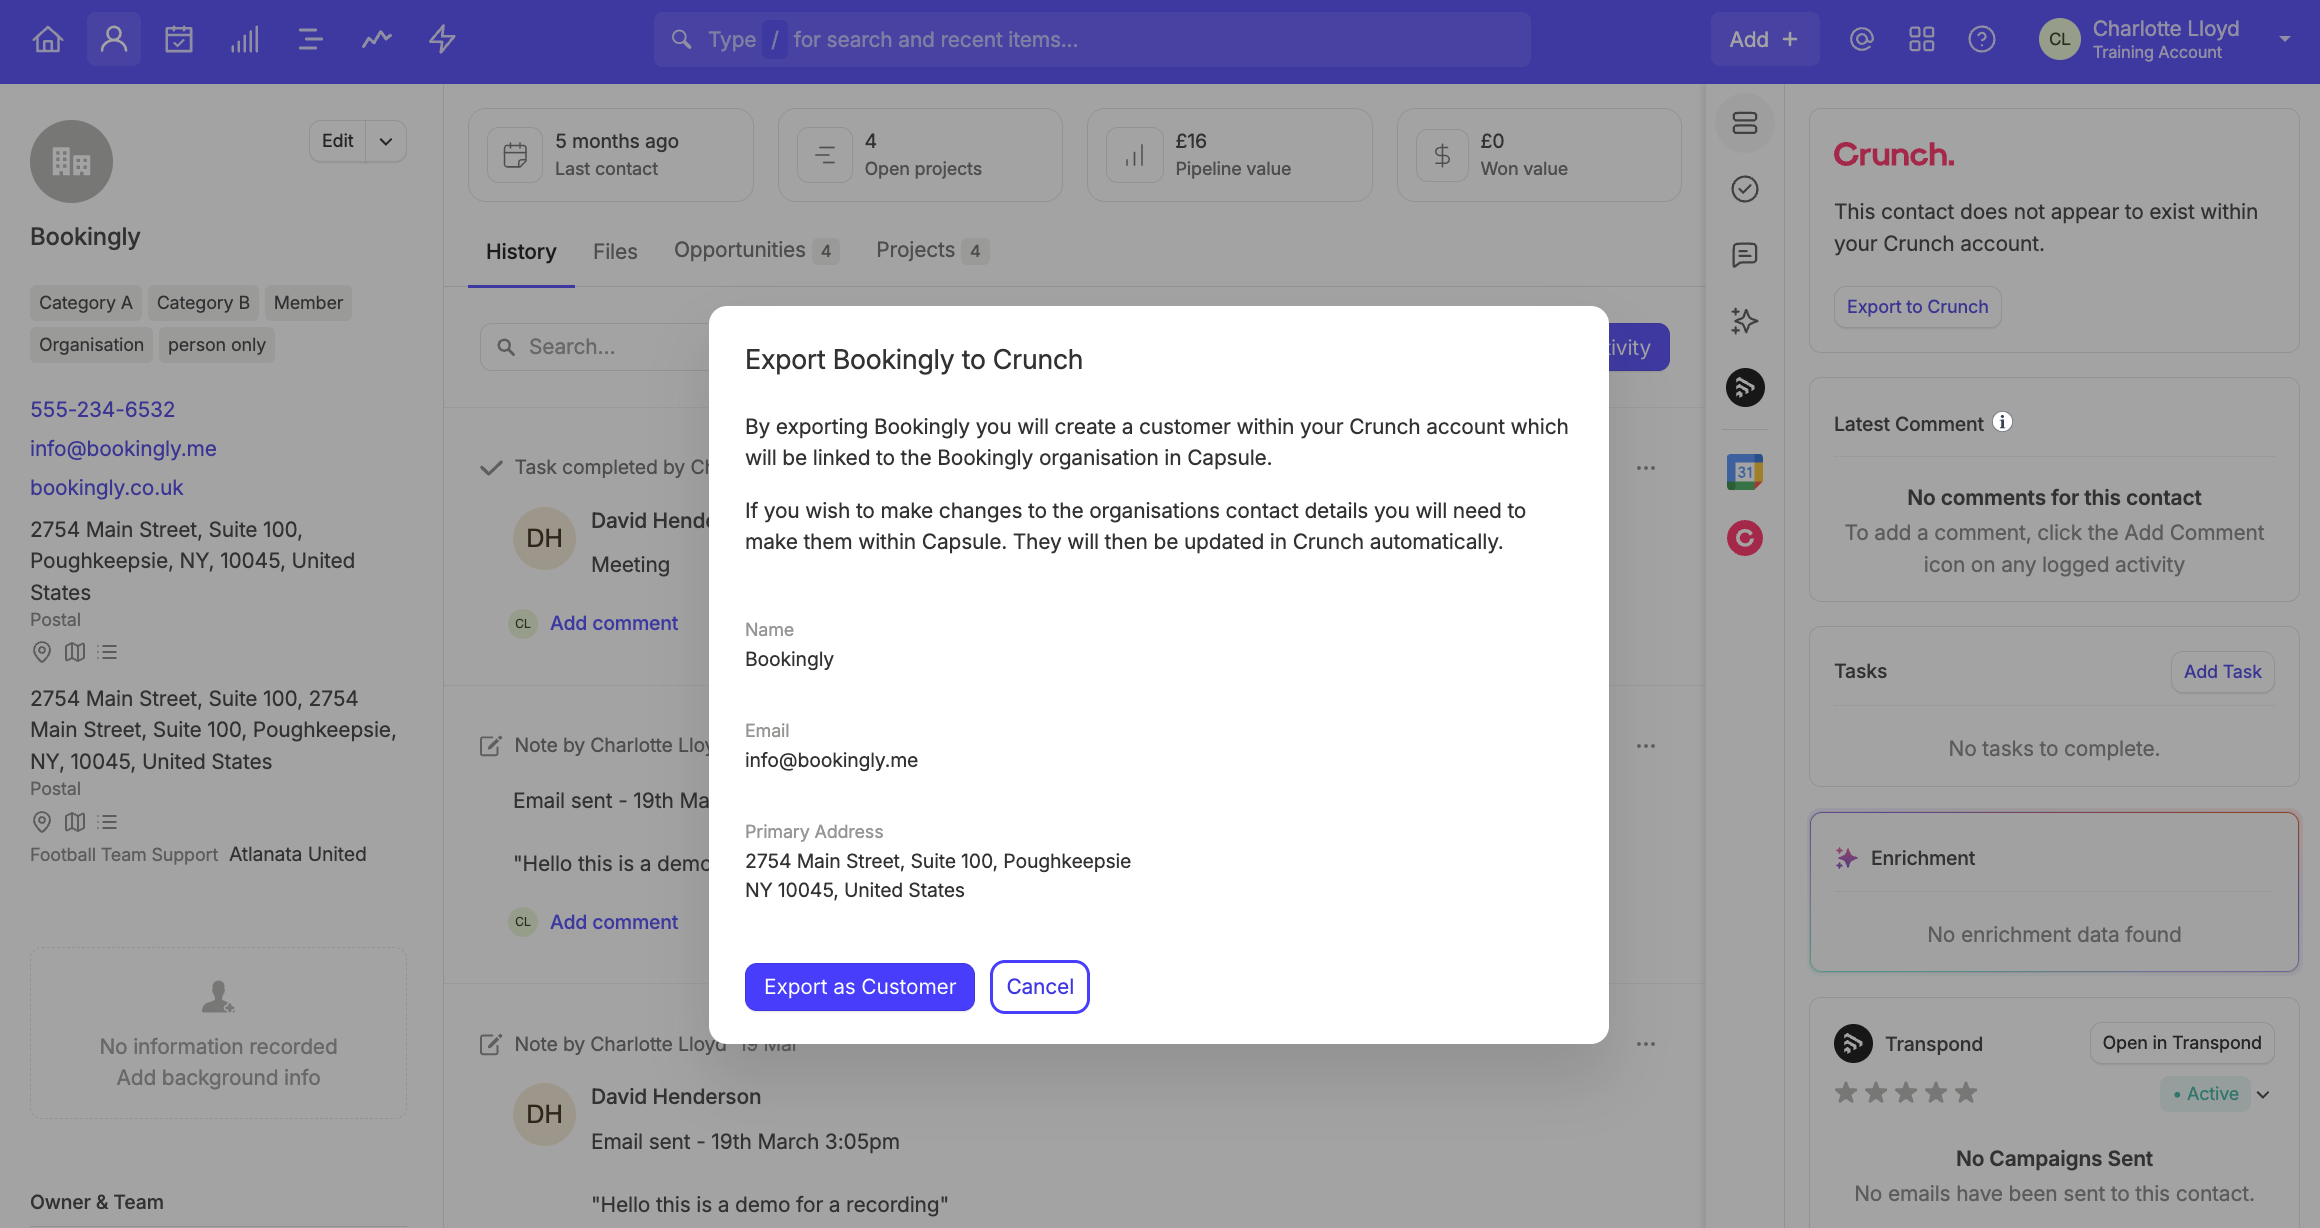This screenshot has width=2320, height=1228.
Task: Click the map icon under first address
Action: pos(75,652)
